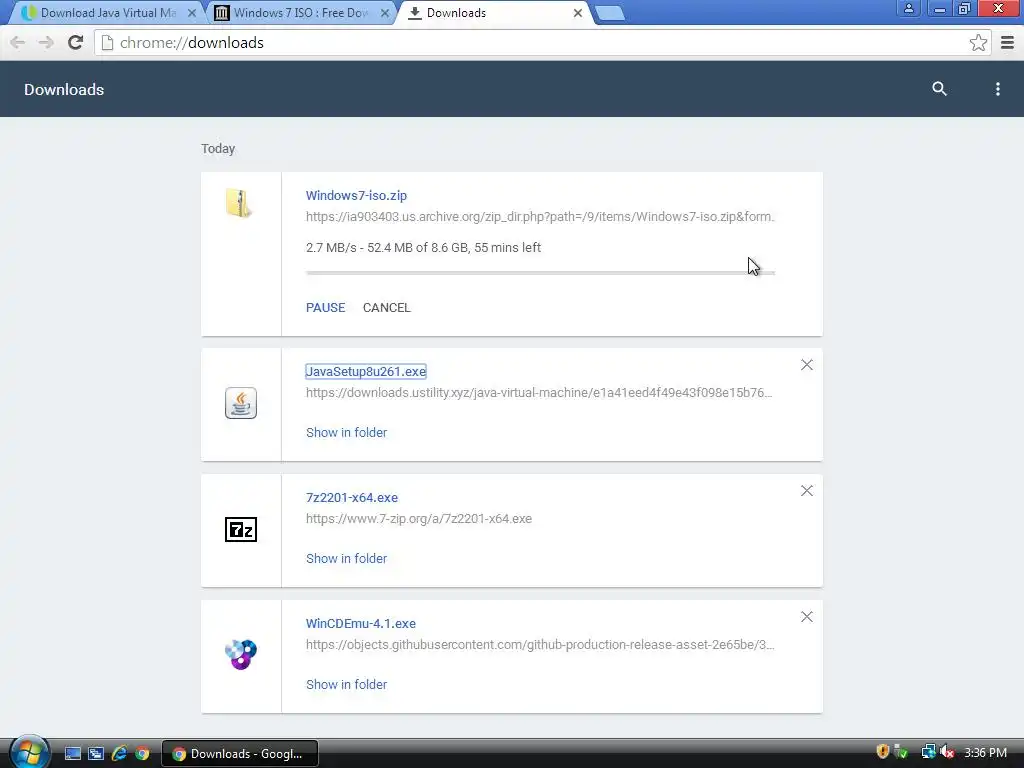Viewport: 1024px width, 768px height.
Task: Open the Windows Start menu
Action: 29,751
